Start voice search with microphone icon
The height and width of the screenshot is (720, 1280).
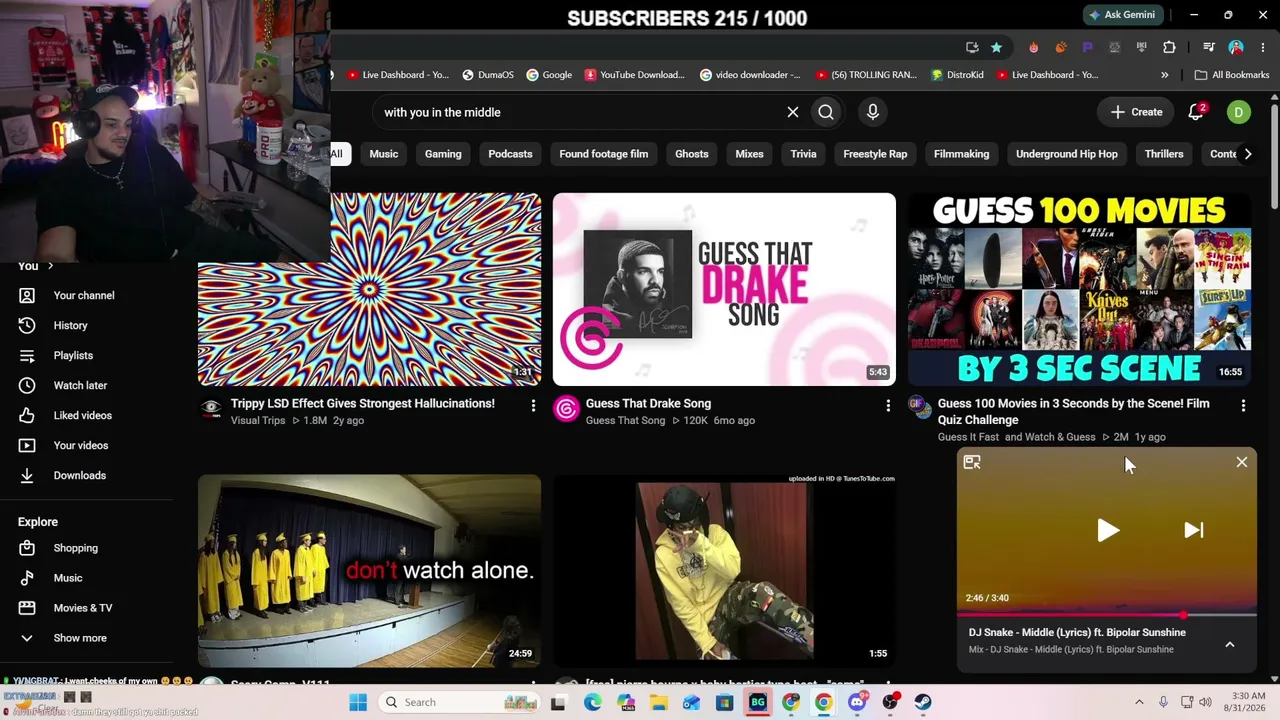(873, 112)
